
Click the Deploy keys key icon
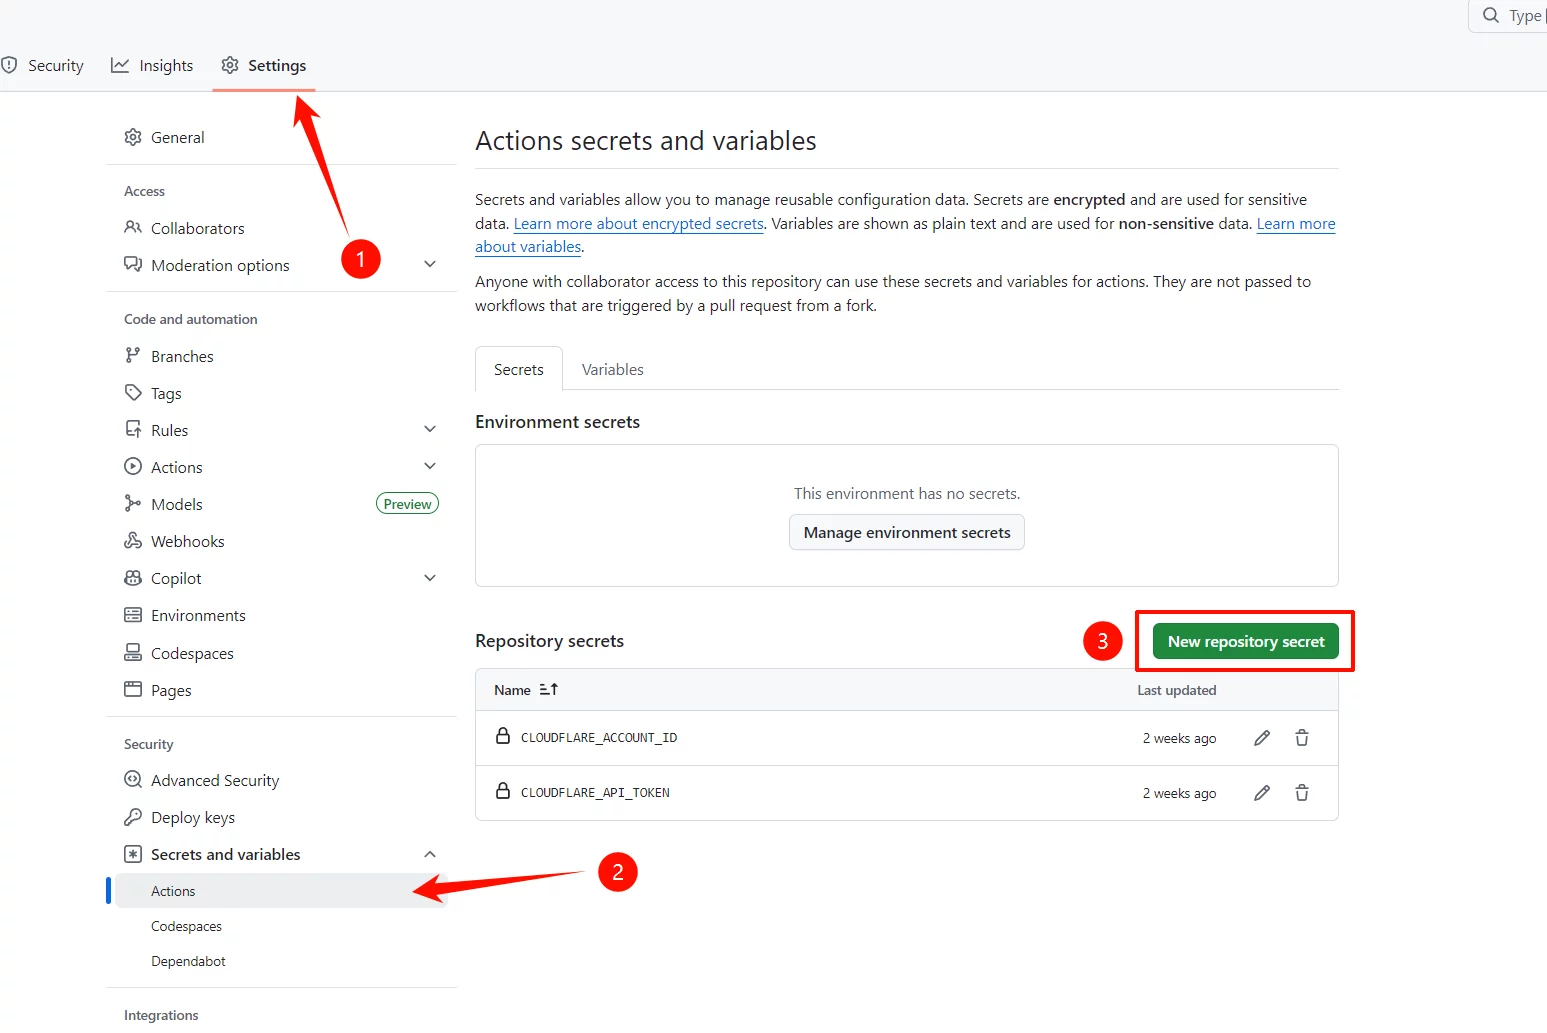133,817
